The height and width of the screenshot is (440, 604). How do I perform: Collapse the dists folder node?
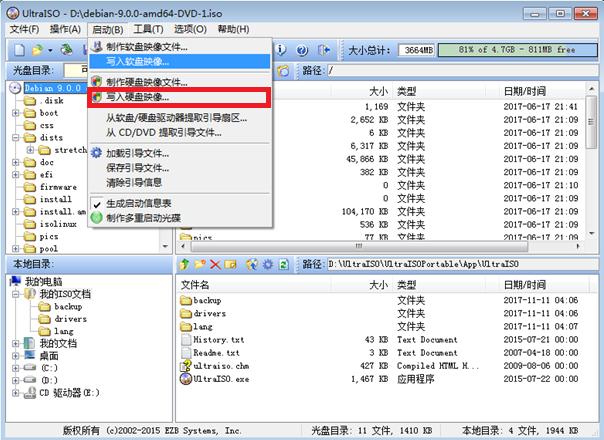tap(15, 138)
